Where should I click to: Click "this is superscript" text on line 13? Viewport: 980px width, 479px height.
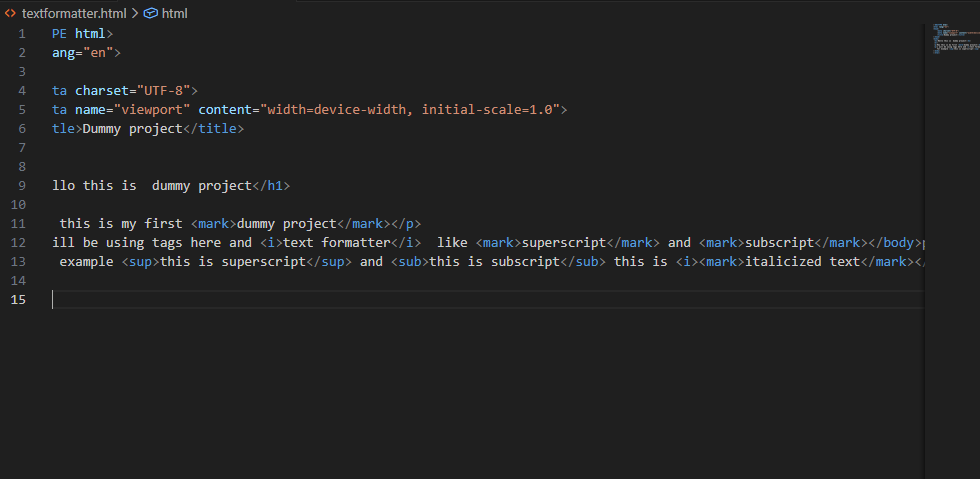click(233, 262)
